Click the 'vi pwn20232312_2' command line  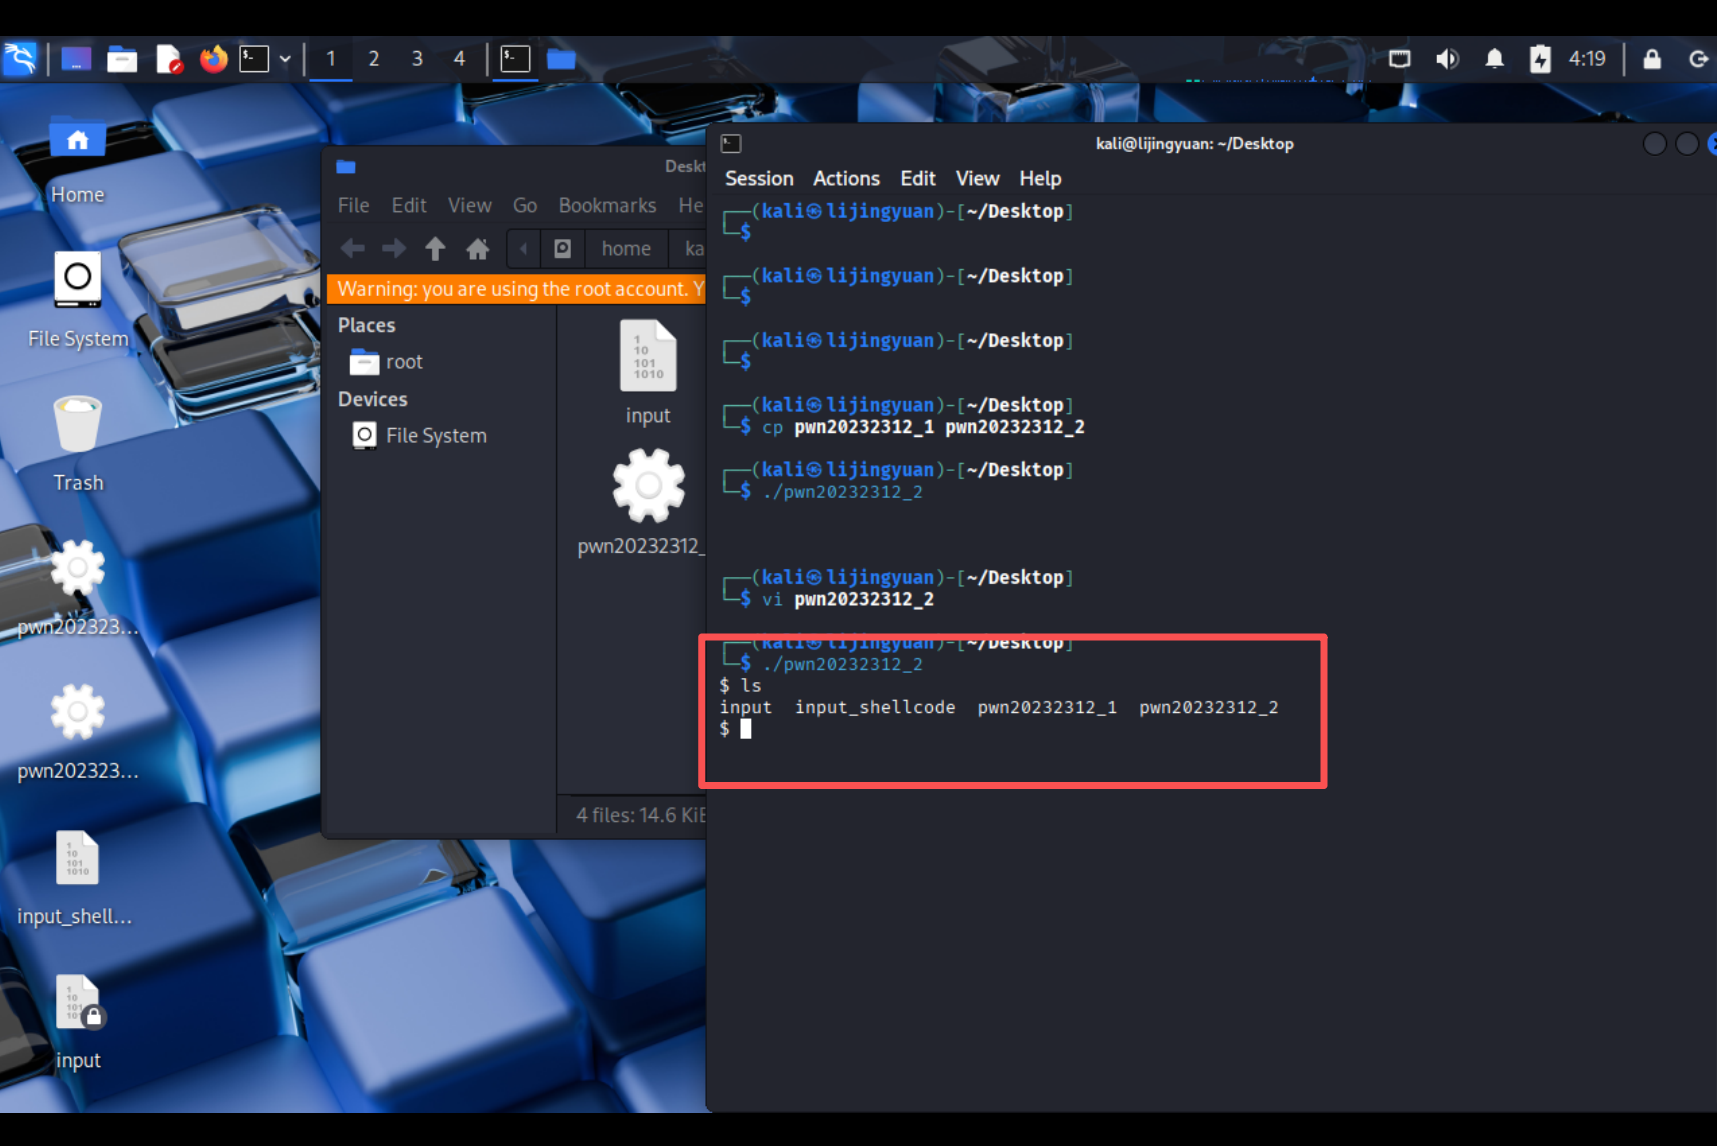(848, 599)
